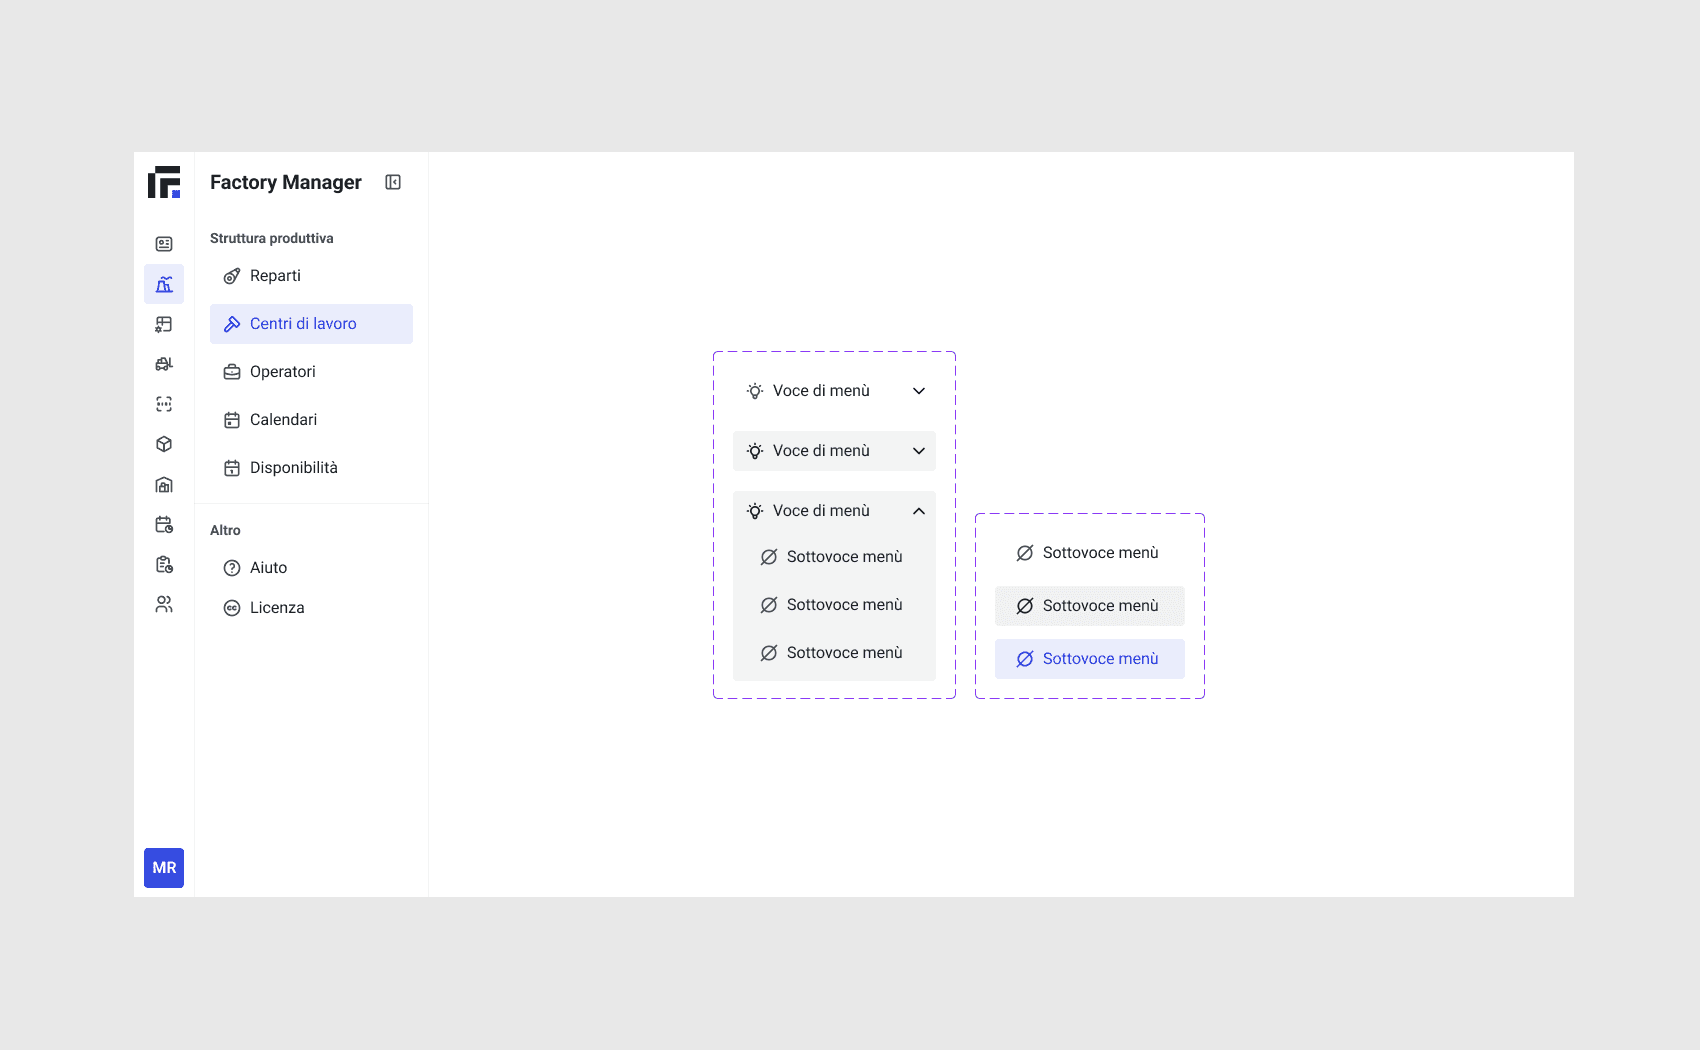The height and width of the screenshot is (1050, 1700).
Task: Click Sottovoce menù with gray background, right box
Action: [1090, 606]
